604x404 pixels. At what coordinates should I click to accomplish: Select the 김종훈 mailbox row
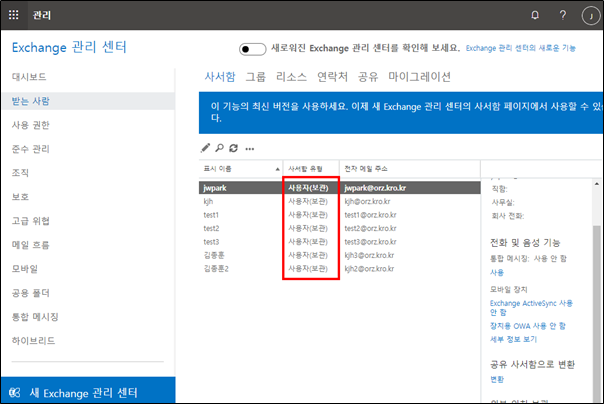coord(339,255)
